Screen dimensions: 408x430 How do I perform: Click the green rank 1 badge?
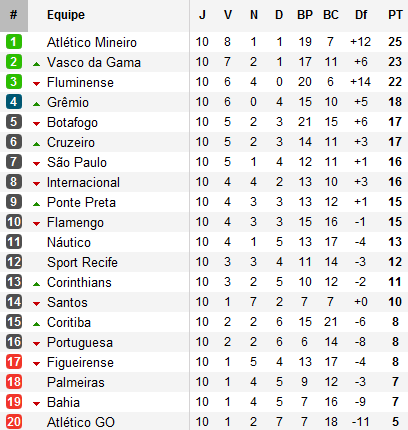click(14, 42)
